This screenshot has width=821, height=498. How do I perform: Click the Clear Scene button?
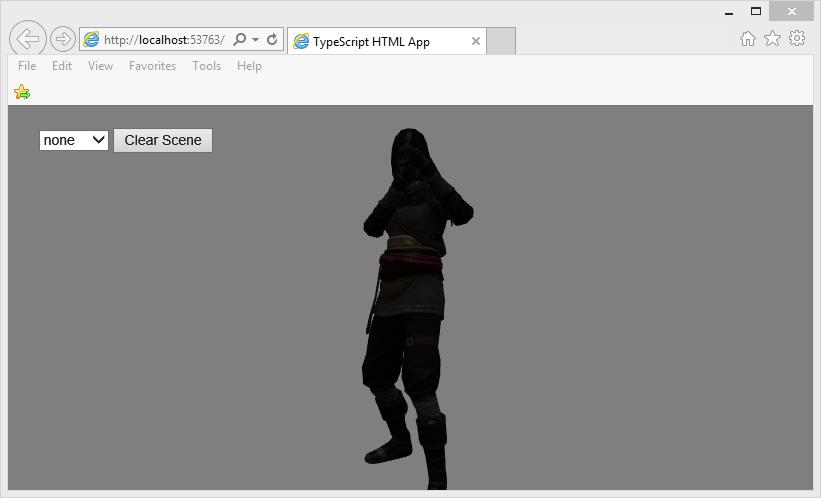pos(163,140)
